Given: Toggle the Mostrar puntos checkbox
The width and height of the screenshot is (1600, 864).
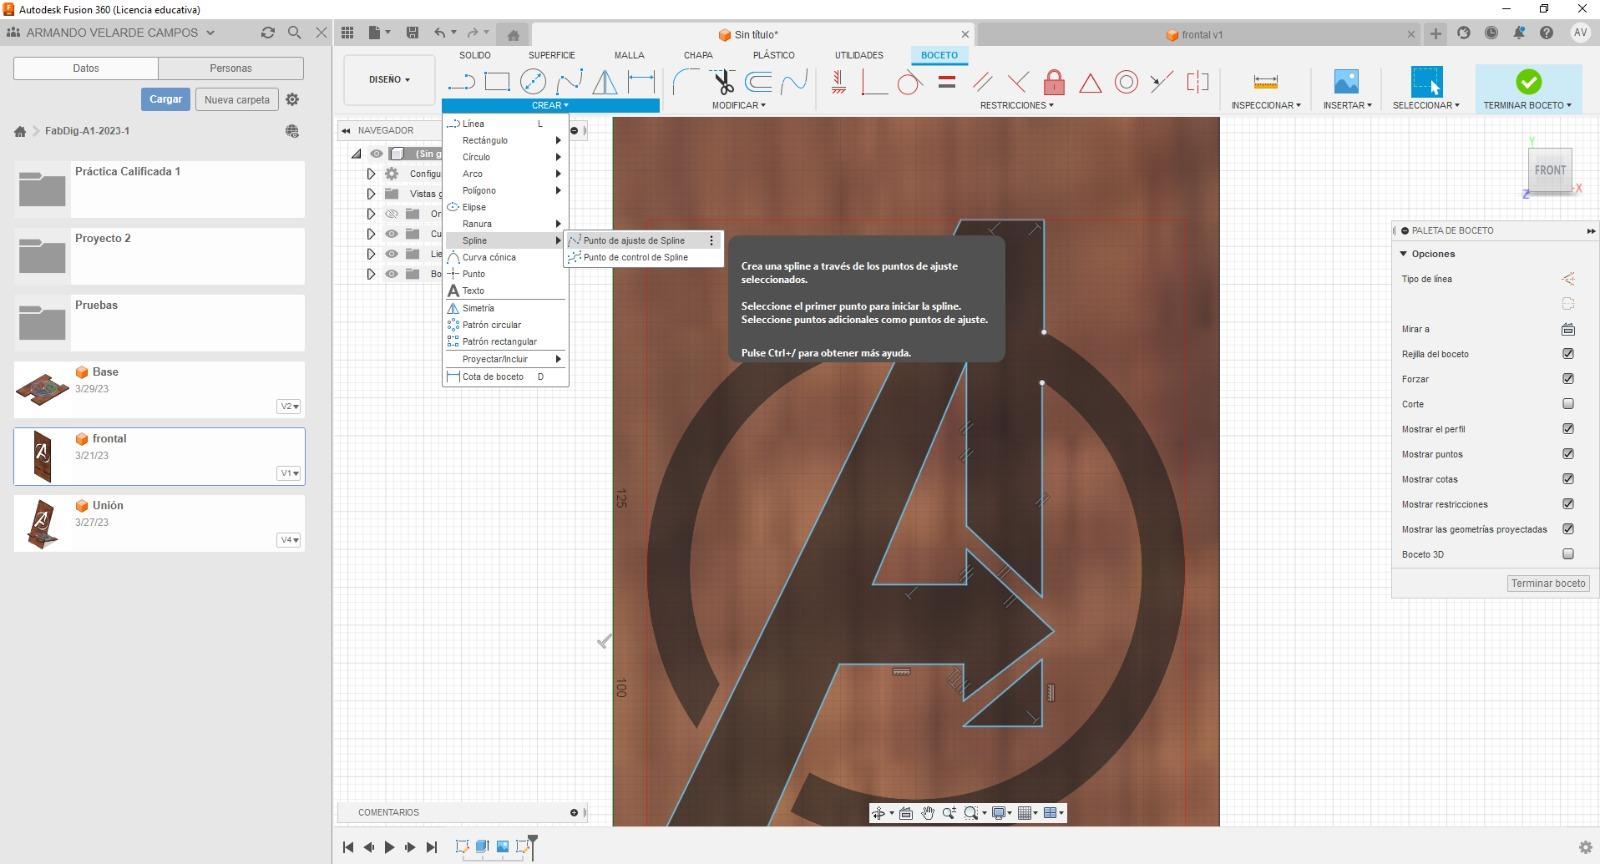Looking at the screenshot, I should 1568,454.
